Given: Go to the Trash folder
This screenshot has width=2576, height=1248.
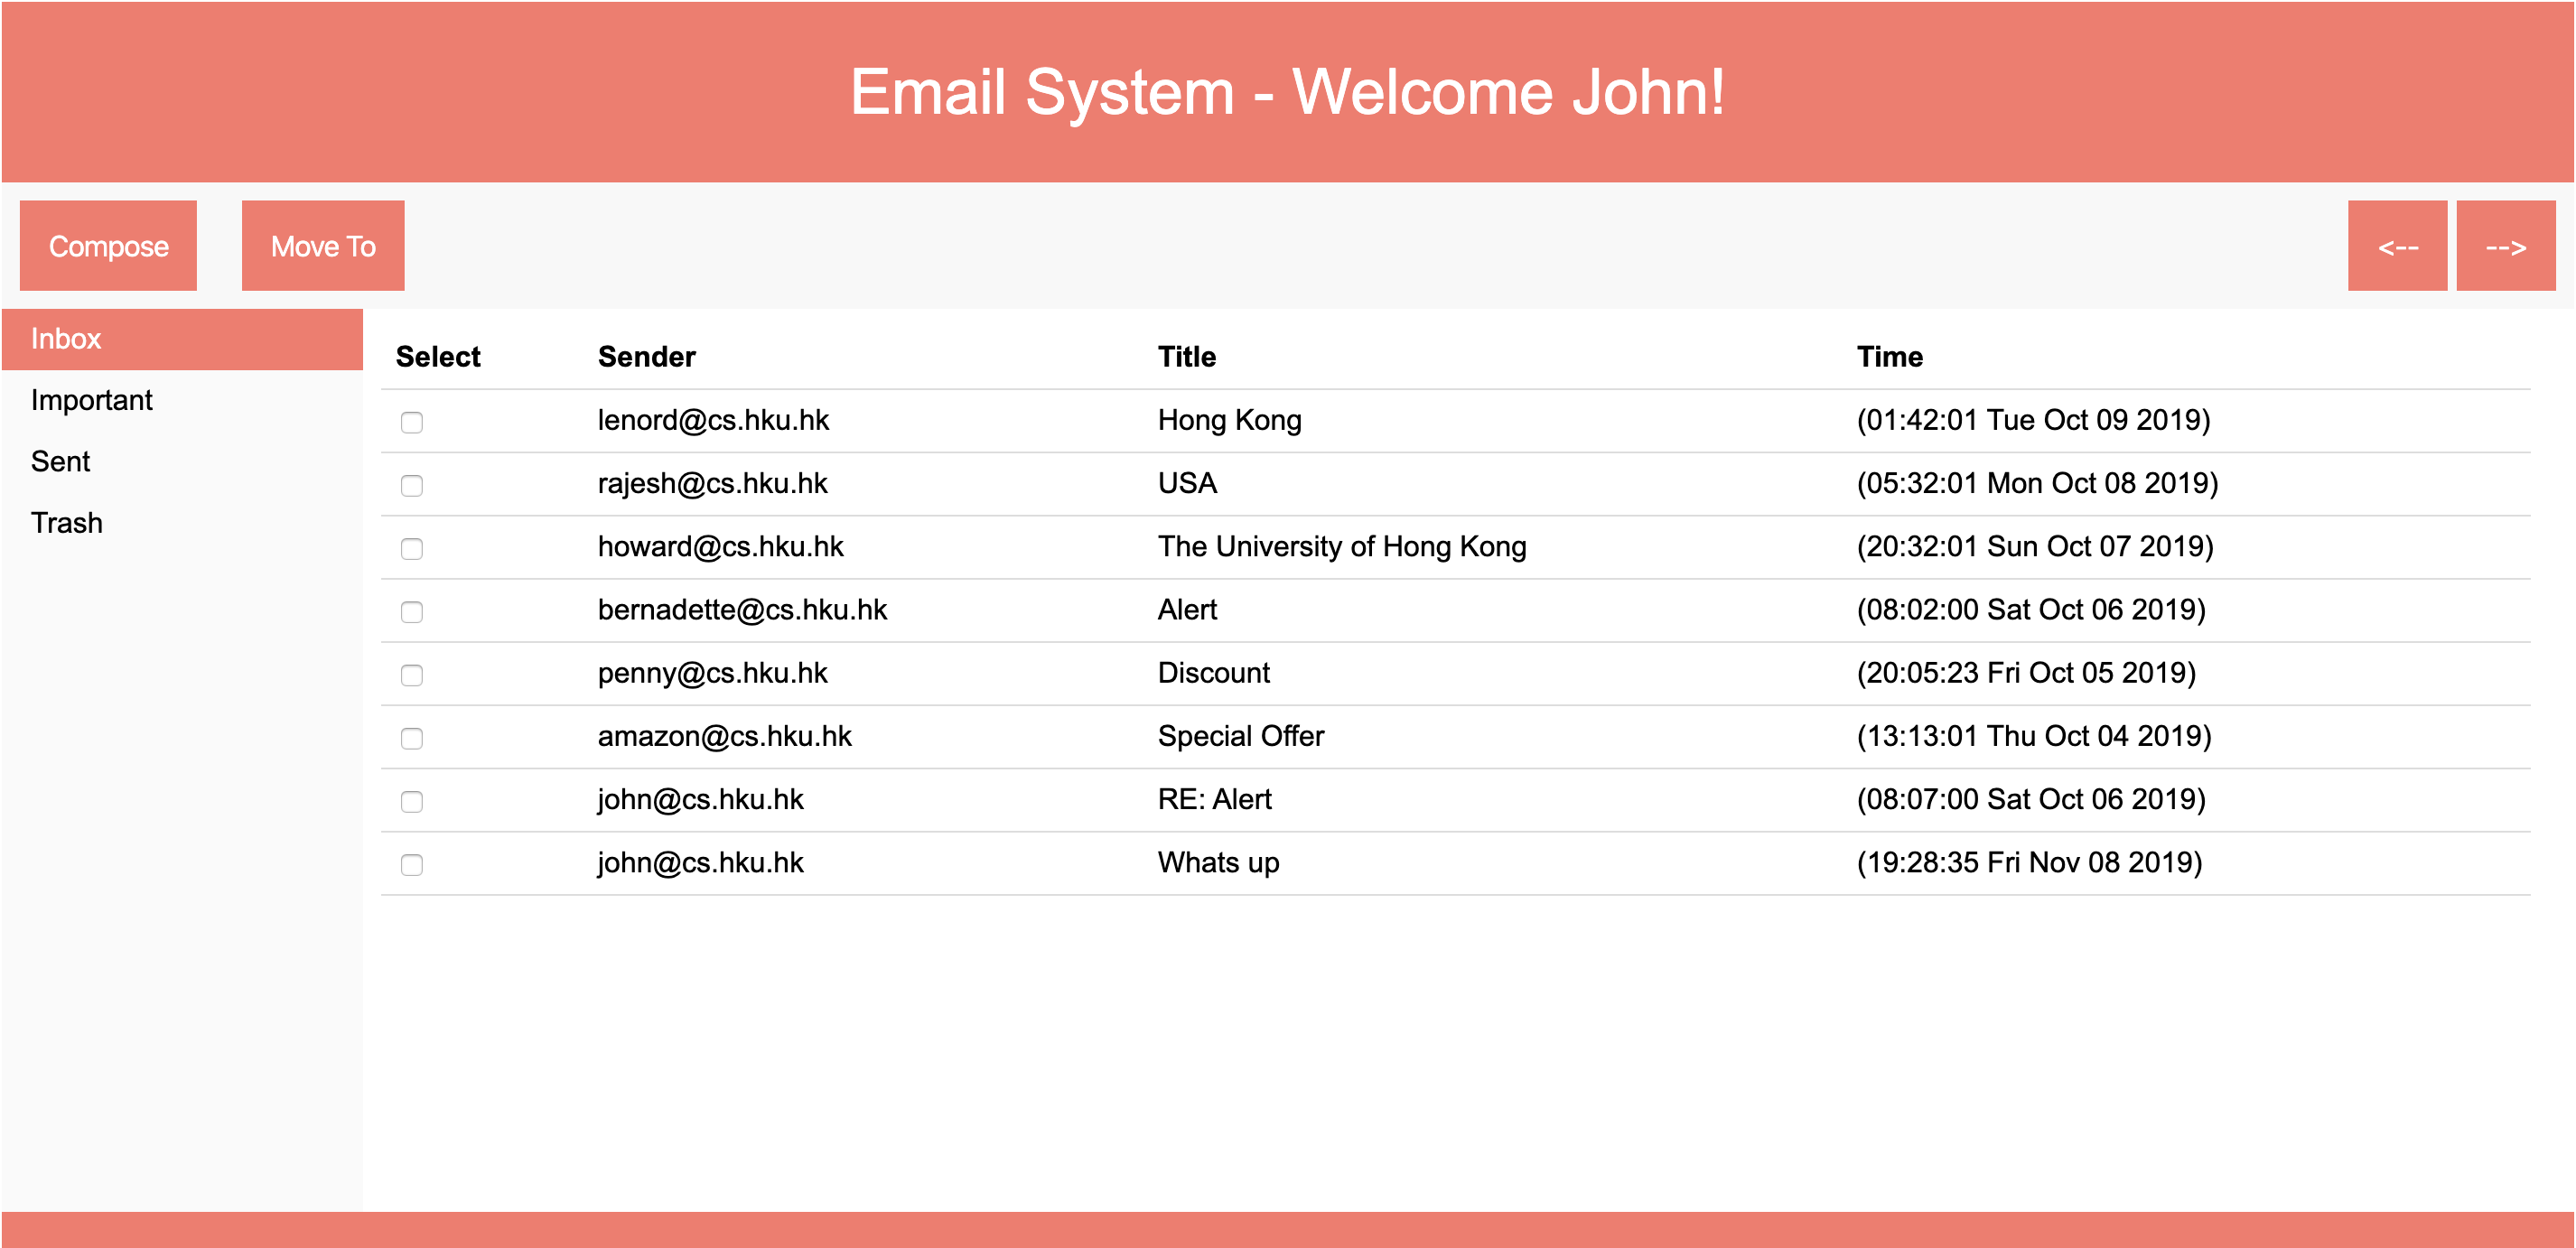Looking at the screenshot, I should pyautogui.click(x=66, y=523).
